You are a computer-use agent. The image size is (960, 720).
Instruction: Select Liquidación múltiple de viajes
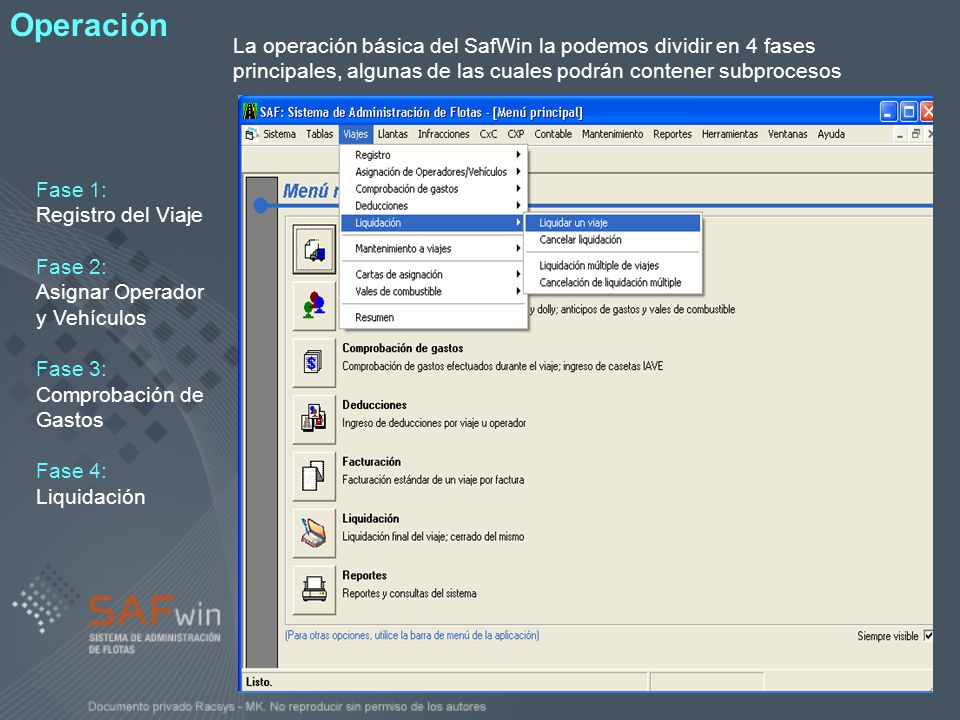612,266
